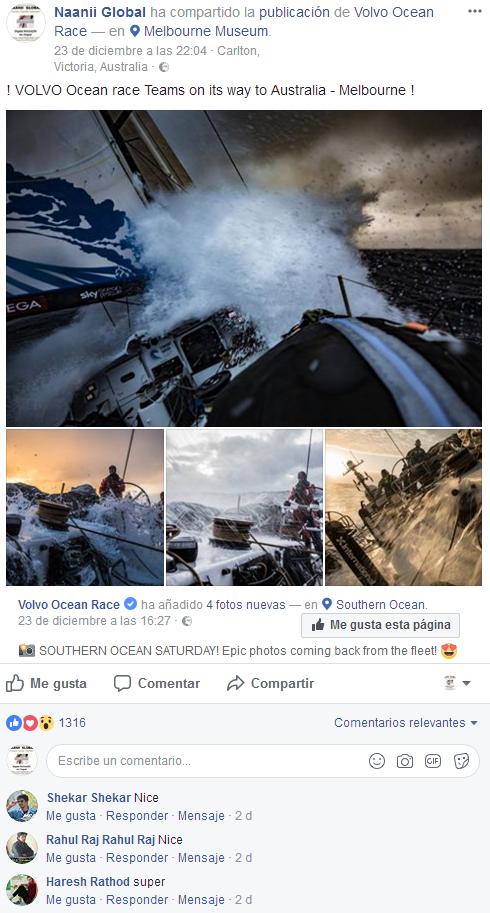This screenshot has width=490, height=913.
Task: Attach a photo using the camera icon
Action: click(405, 760)
